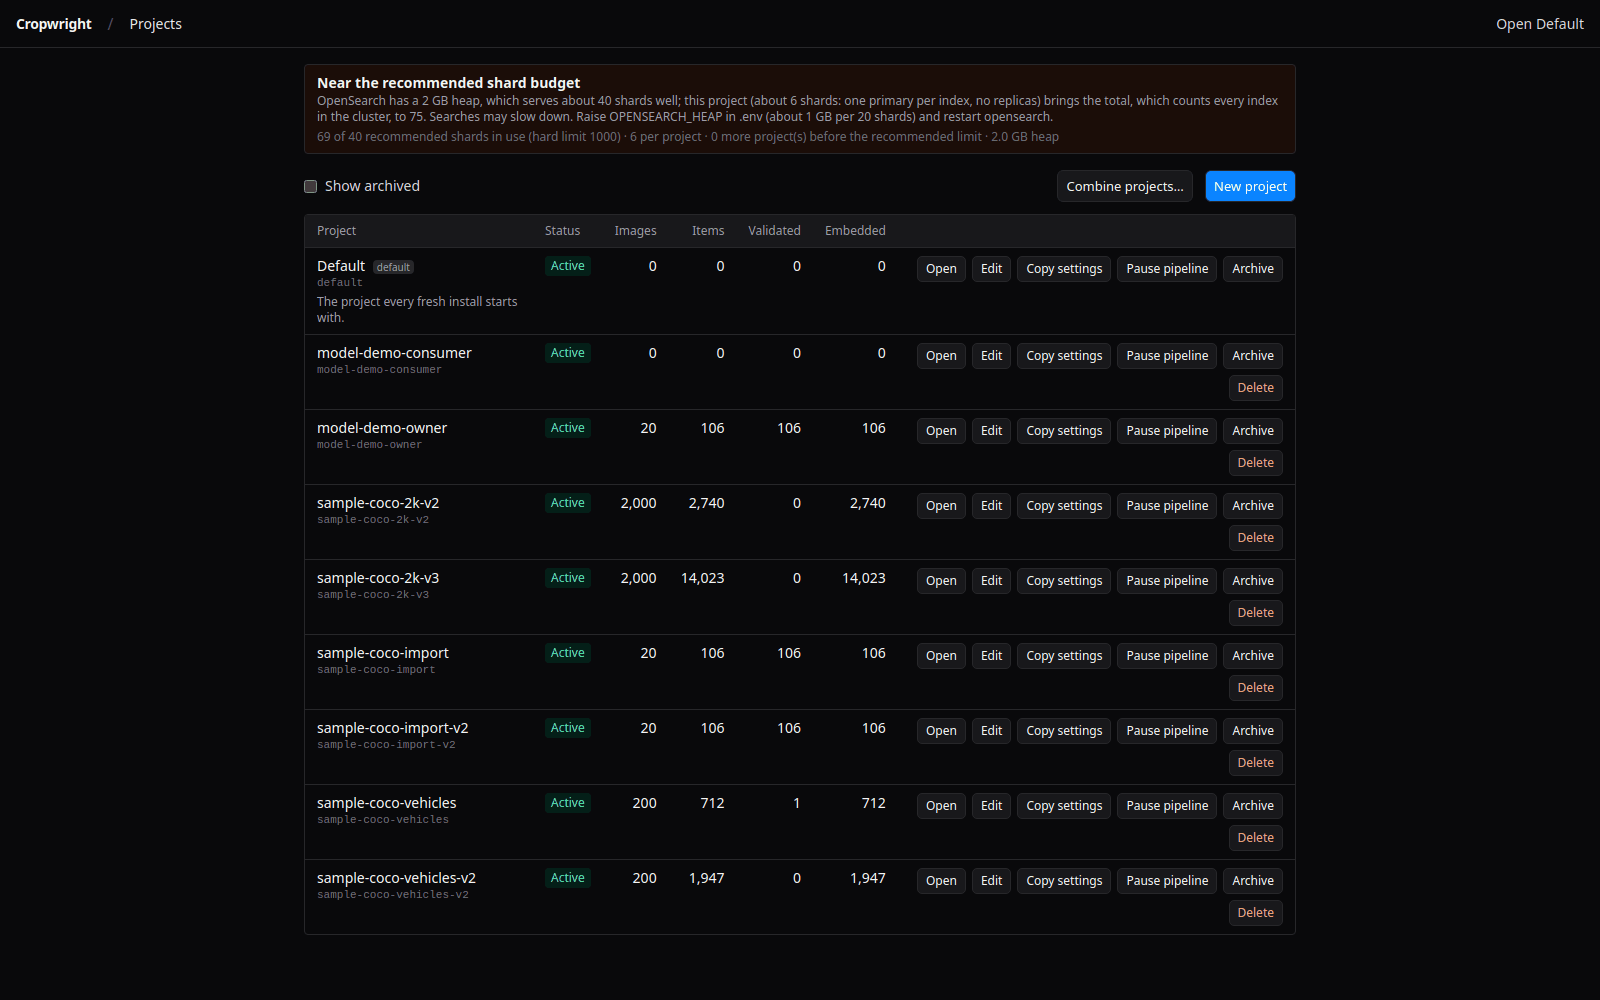Delete the sample-coco-import project
This screenshot has height=1000, width=1600.
[1255, 688]
